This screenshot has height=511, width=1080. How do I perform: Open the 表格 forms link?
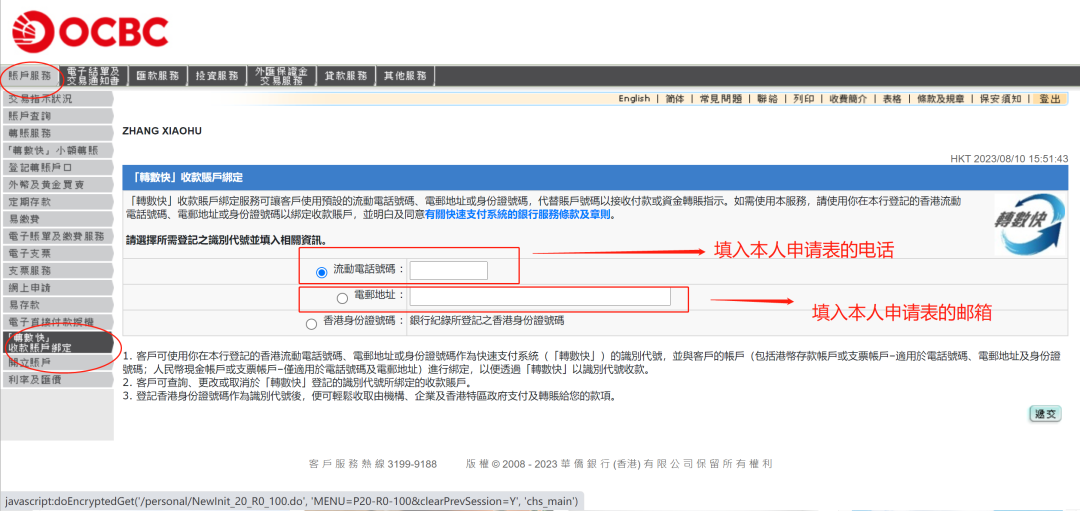tap(891, 98)
